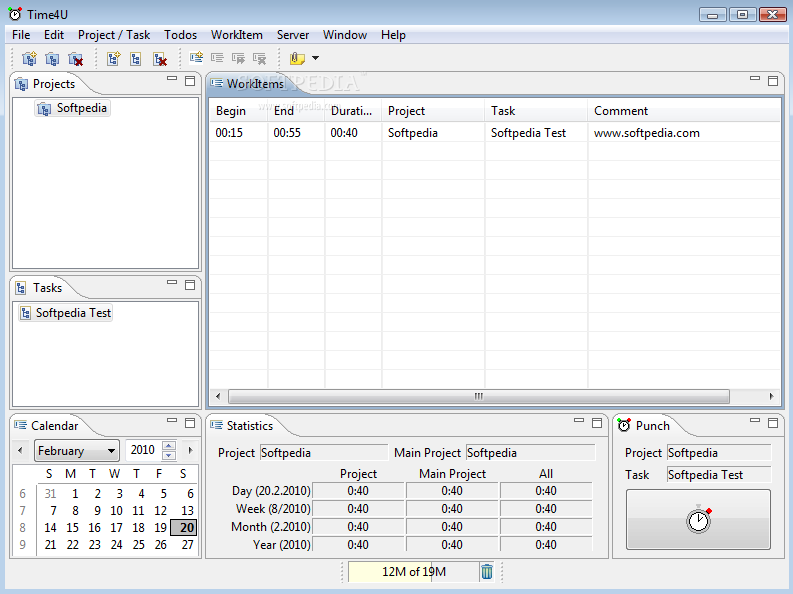Screen dimensions: 793x594
Task: Click the Begin column header
Action: 239,111
